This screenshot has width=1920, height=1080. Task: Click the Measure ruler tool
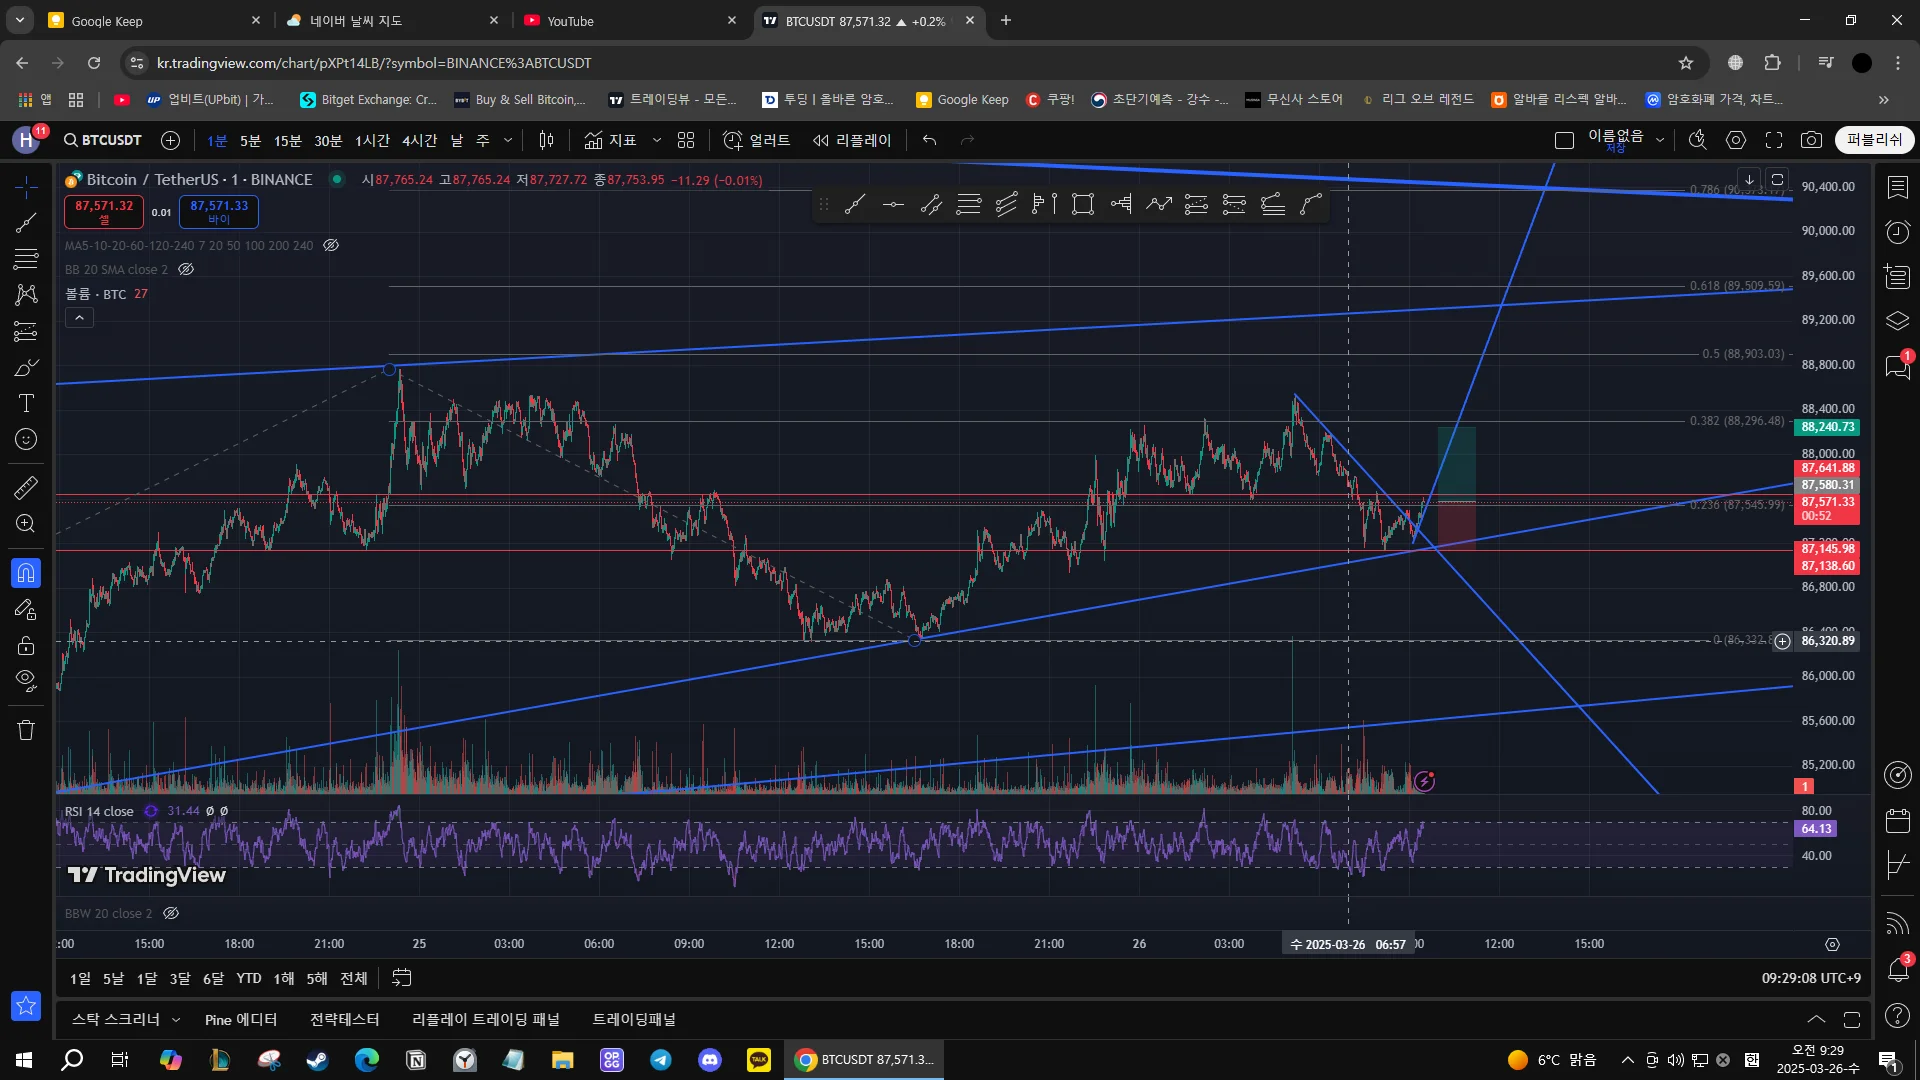coord(26,488)
